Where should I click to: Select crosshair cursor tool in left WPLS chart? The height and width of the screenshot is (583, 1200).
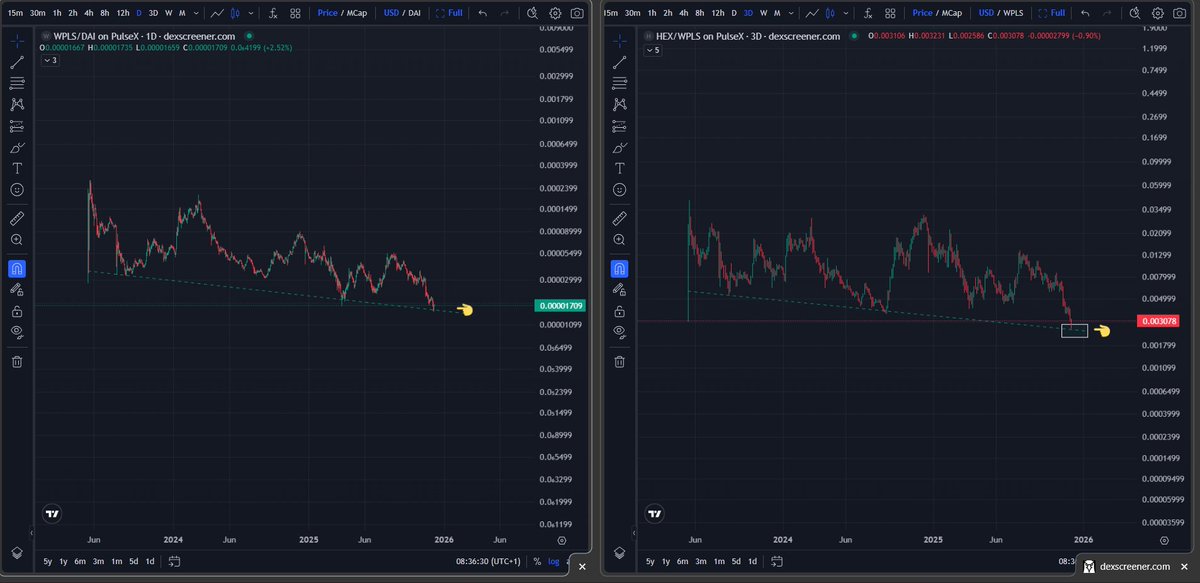point(17,40)
